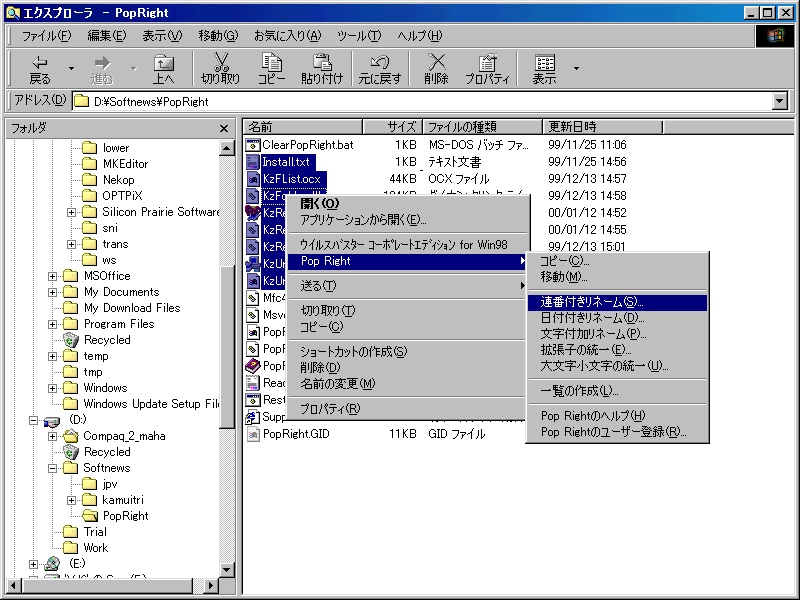
Task: Open the 表示 (View) toolbar dropdown arrow
Action: point(576,68)
